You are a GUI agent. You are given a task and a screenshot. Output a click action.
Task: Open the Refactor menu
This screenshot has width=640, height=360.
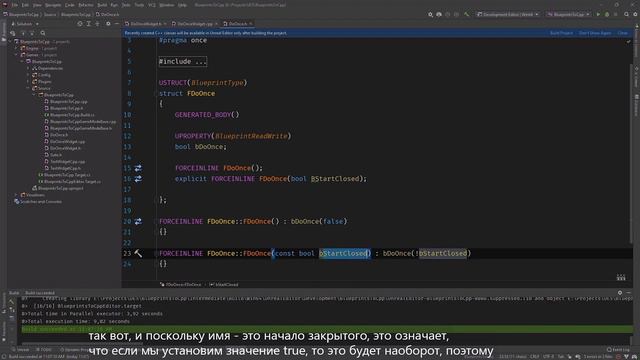click(86, 5)
